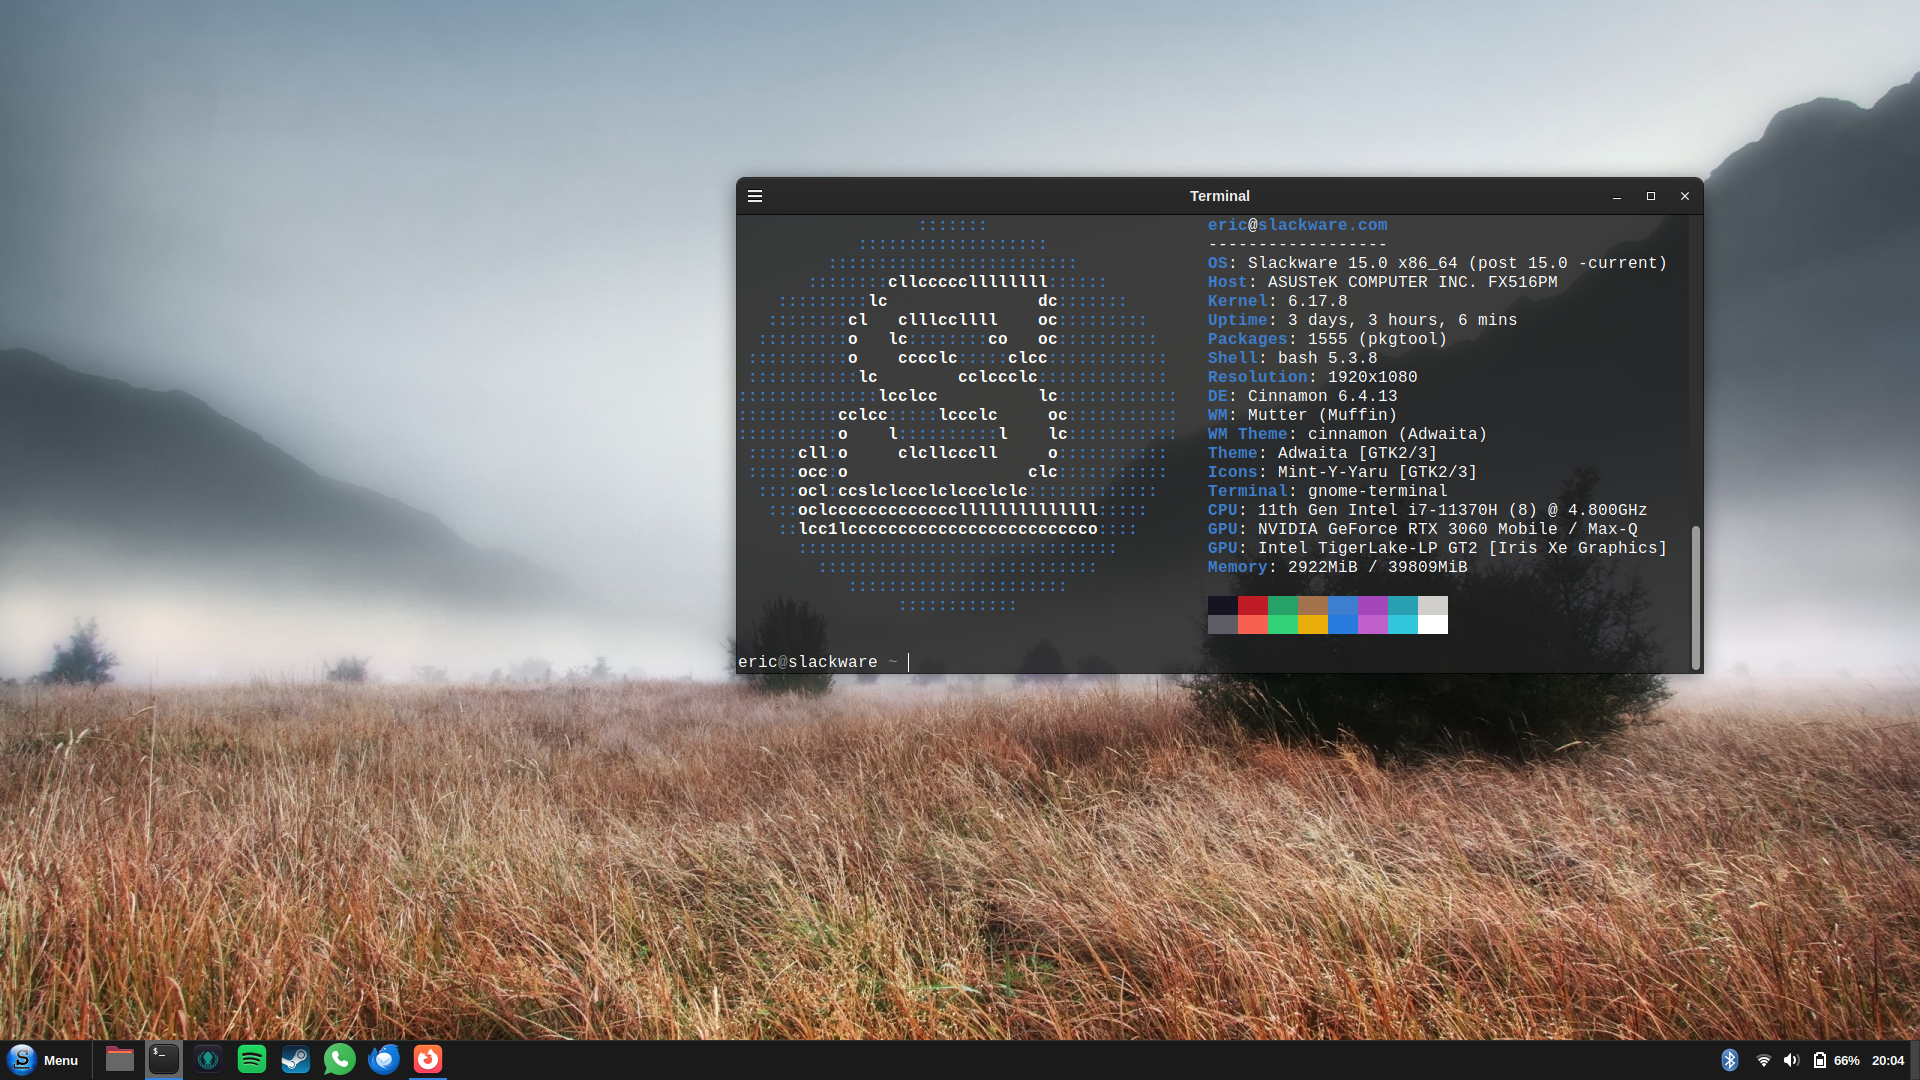Click the Terminal icon in taskbar
This screenshot has width=1920, height=1080.
tap(164, 1059)
